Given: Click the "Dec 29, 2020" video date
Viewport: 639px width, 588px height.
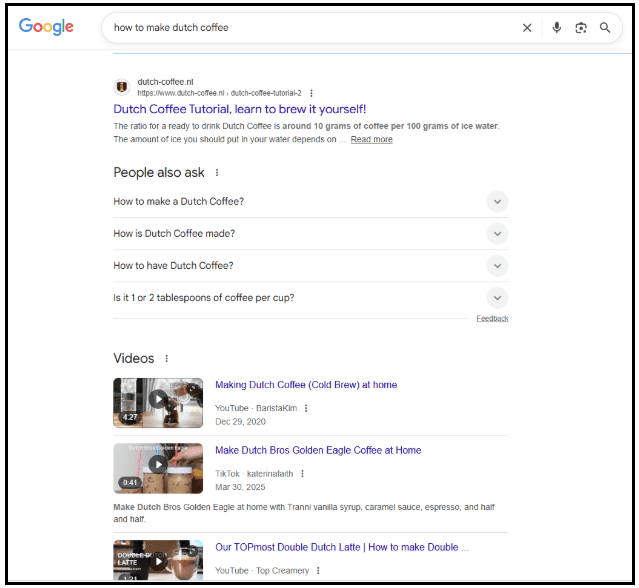Looking at the screenshot, I should [x=240, y=422].
